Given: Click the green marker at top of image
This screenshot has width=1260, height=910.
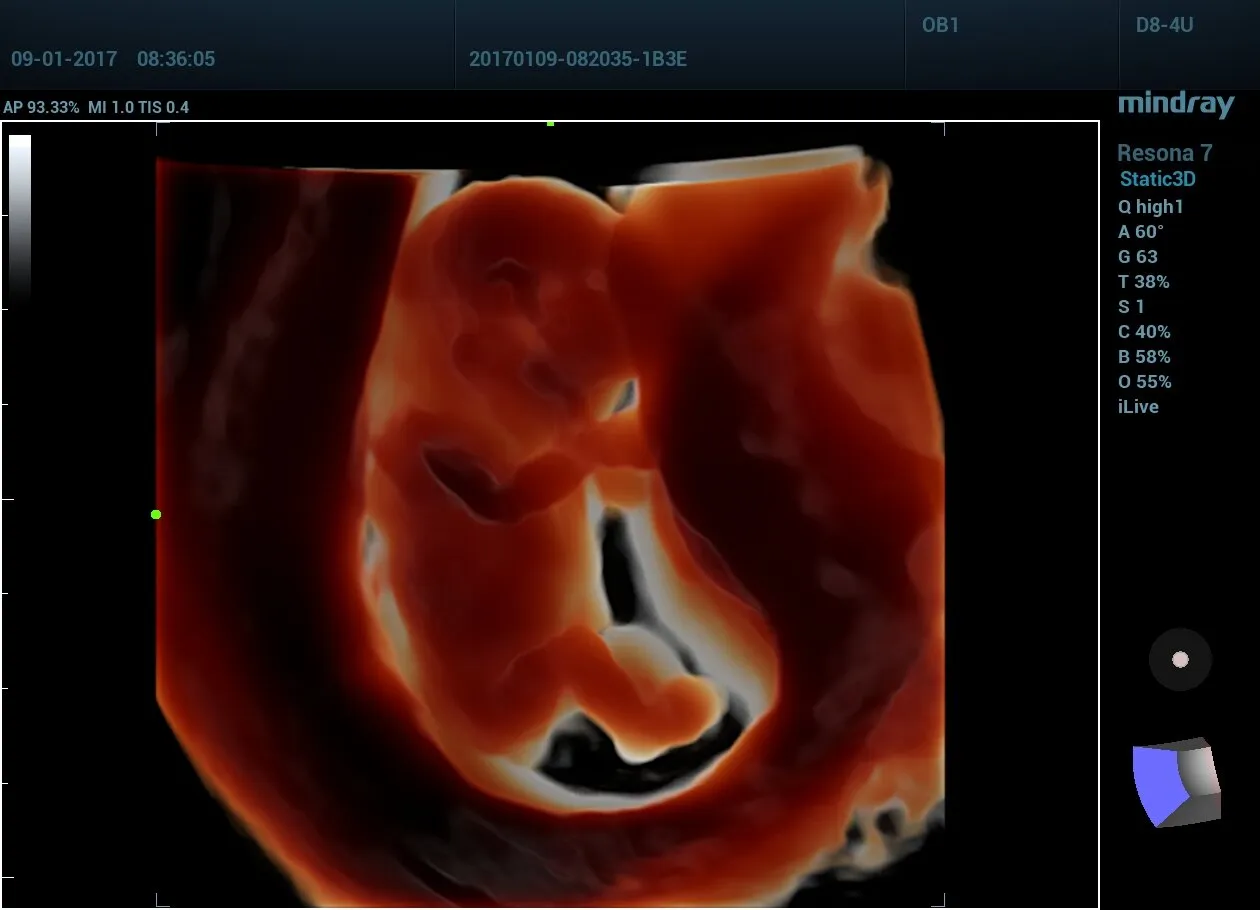Looking at the screenshot, I should pyautogui.click(x=550, y=123).
